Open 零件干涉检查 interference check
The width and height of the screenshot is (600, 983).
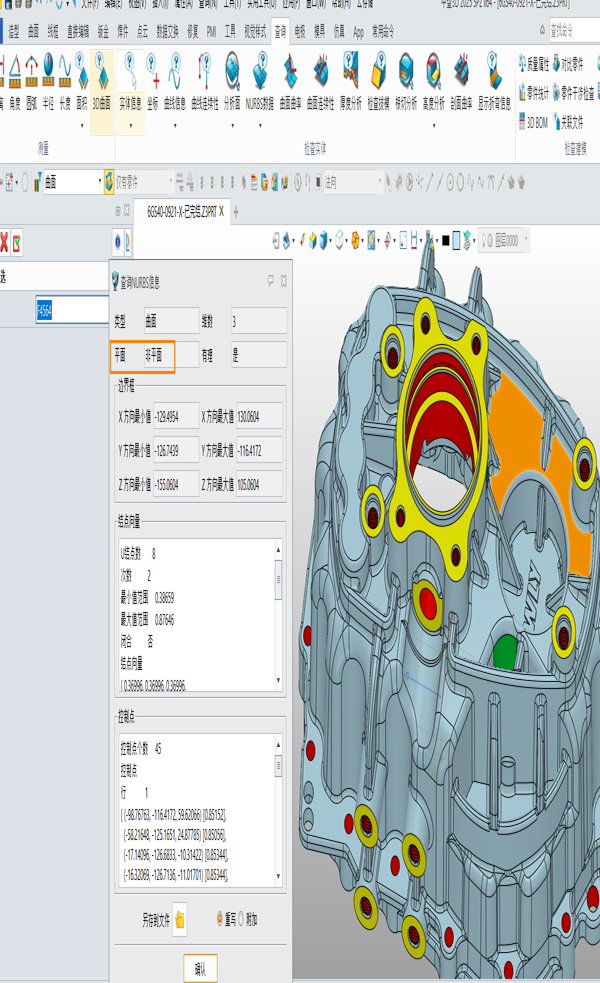pyautogui.click(x=574, y=93)
